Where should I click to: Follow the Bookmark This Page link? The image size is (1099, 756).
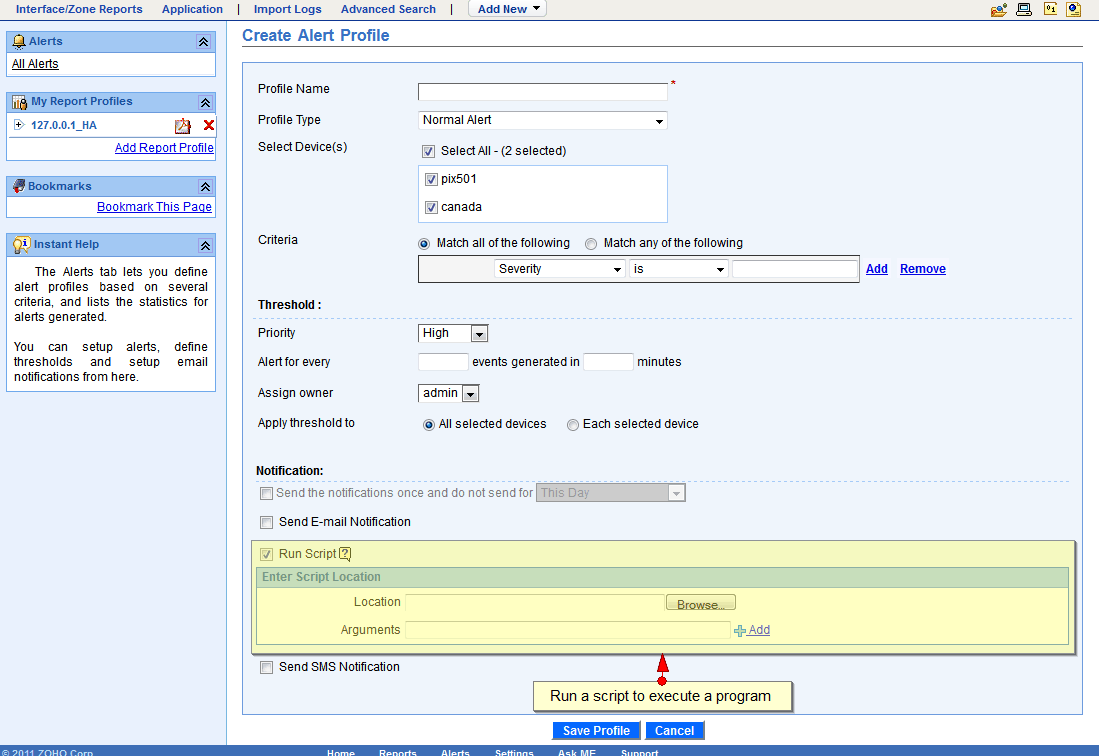(154, 206)
